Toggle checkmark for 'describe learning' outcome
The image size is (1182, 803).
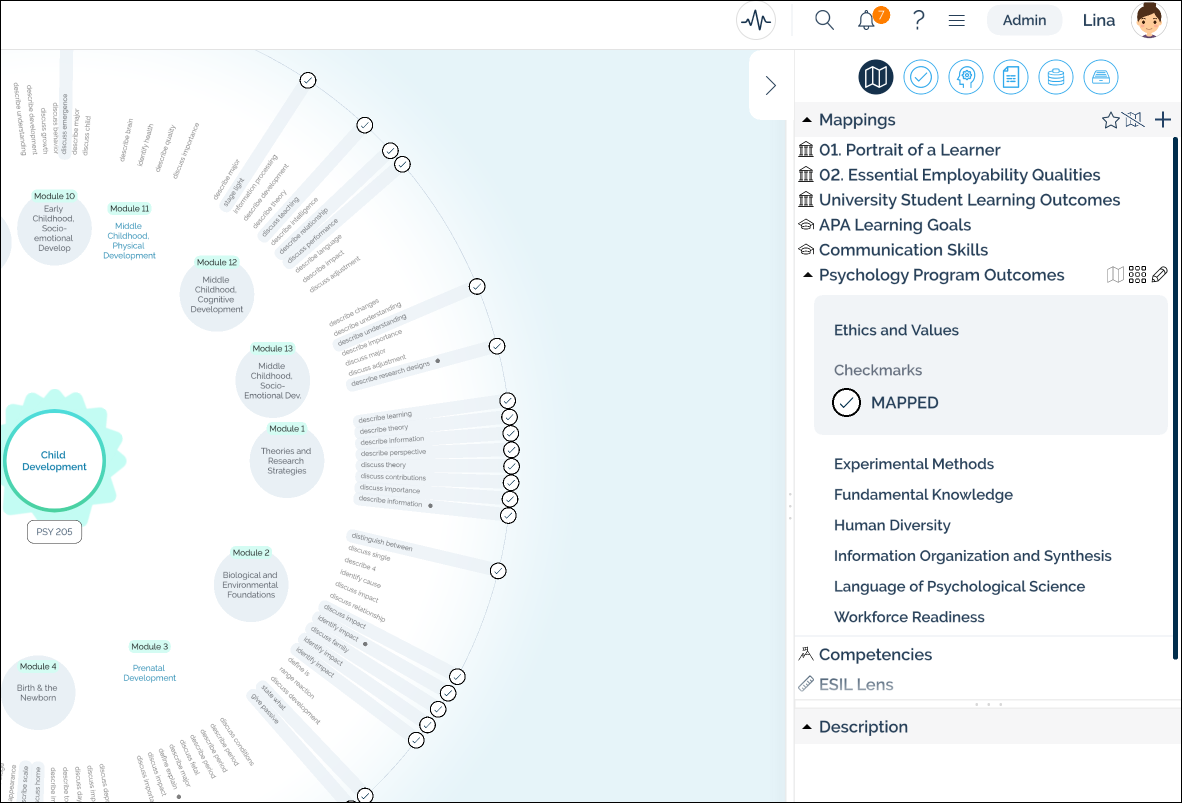507,400
